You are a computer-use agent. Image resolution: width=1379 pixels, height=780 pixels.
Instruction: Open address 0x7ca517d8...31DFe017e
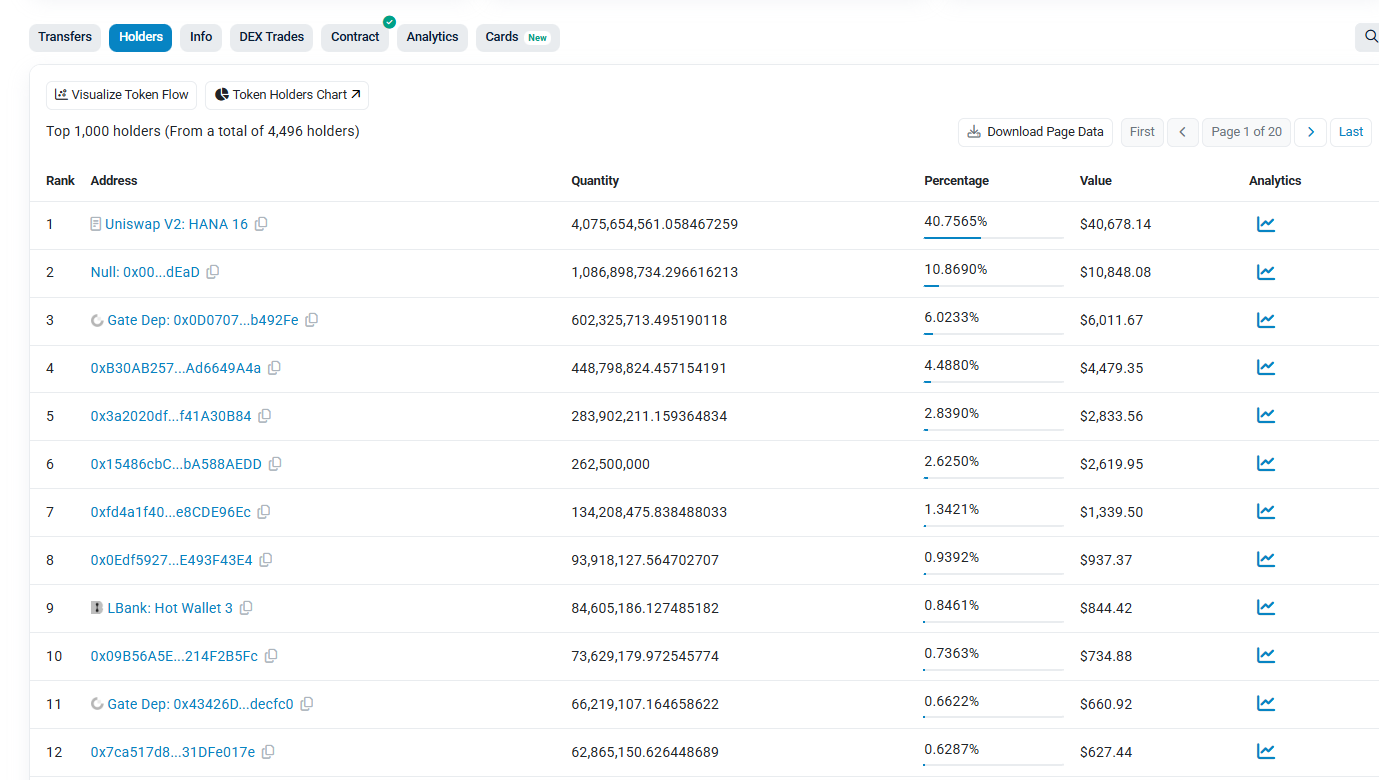pos(173,752)
